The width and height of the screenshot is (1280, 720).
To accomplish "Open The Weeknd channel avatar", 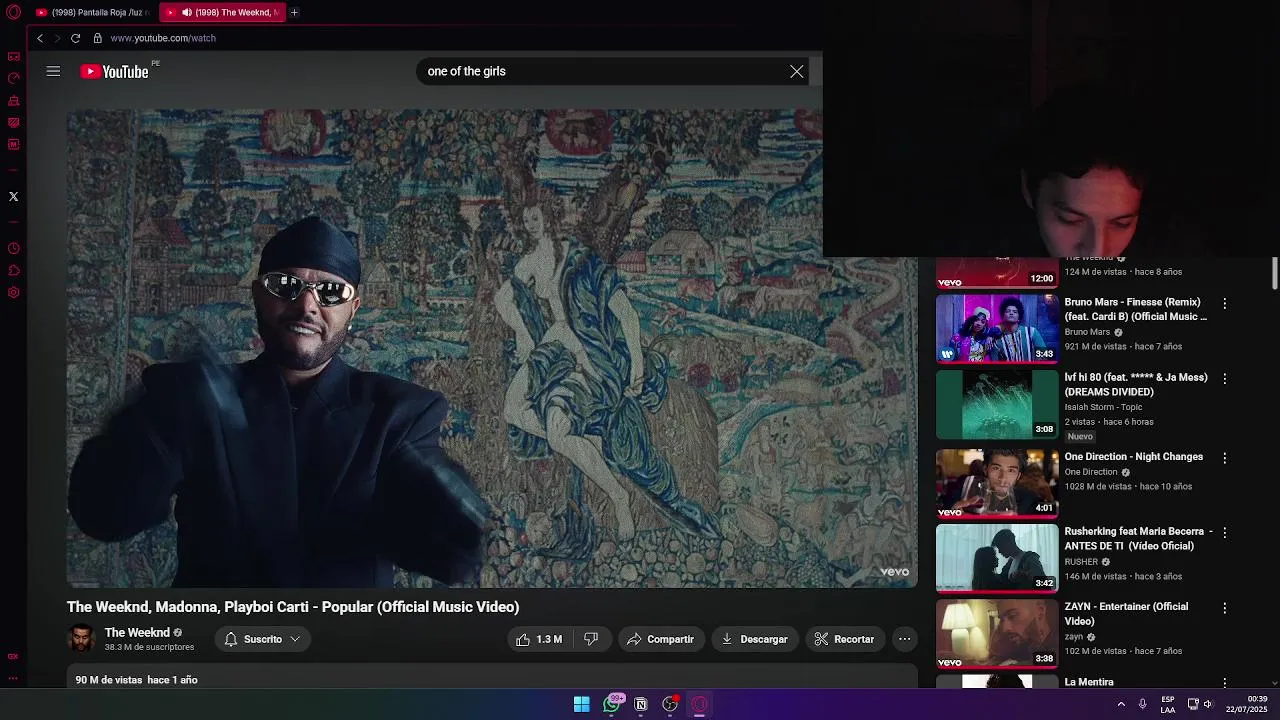I will [81, 638].
